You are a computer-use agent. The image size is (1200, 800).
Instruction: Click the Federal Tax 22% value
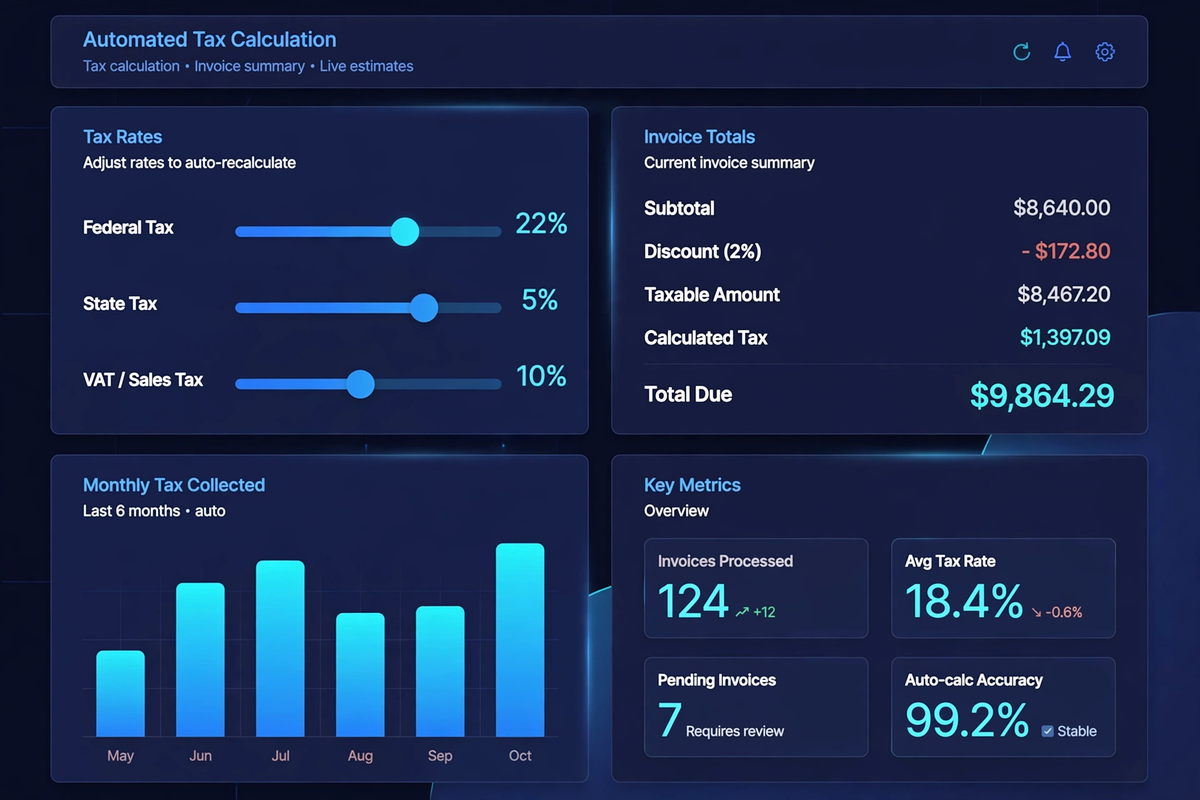click(541, 224)
